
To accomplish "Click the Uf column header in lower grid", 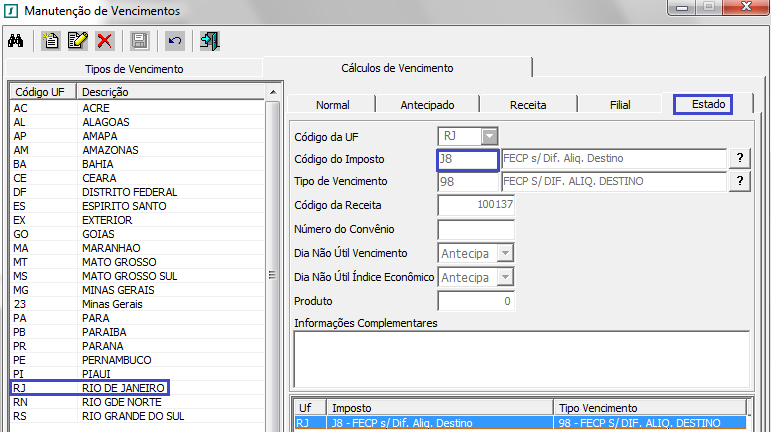I will pyautogui.click(x=310, y=408).
